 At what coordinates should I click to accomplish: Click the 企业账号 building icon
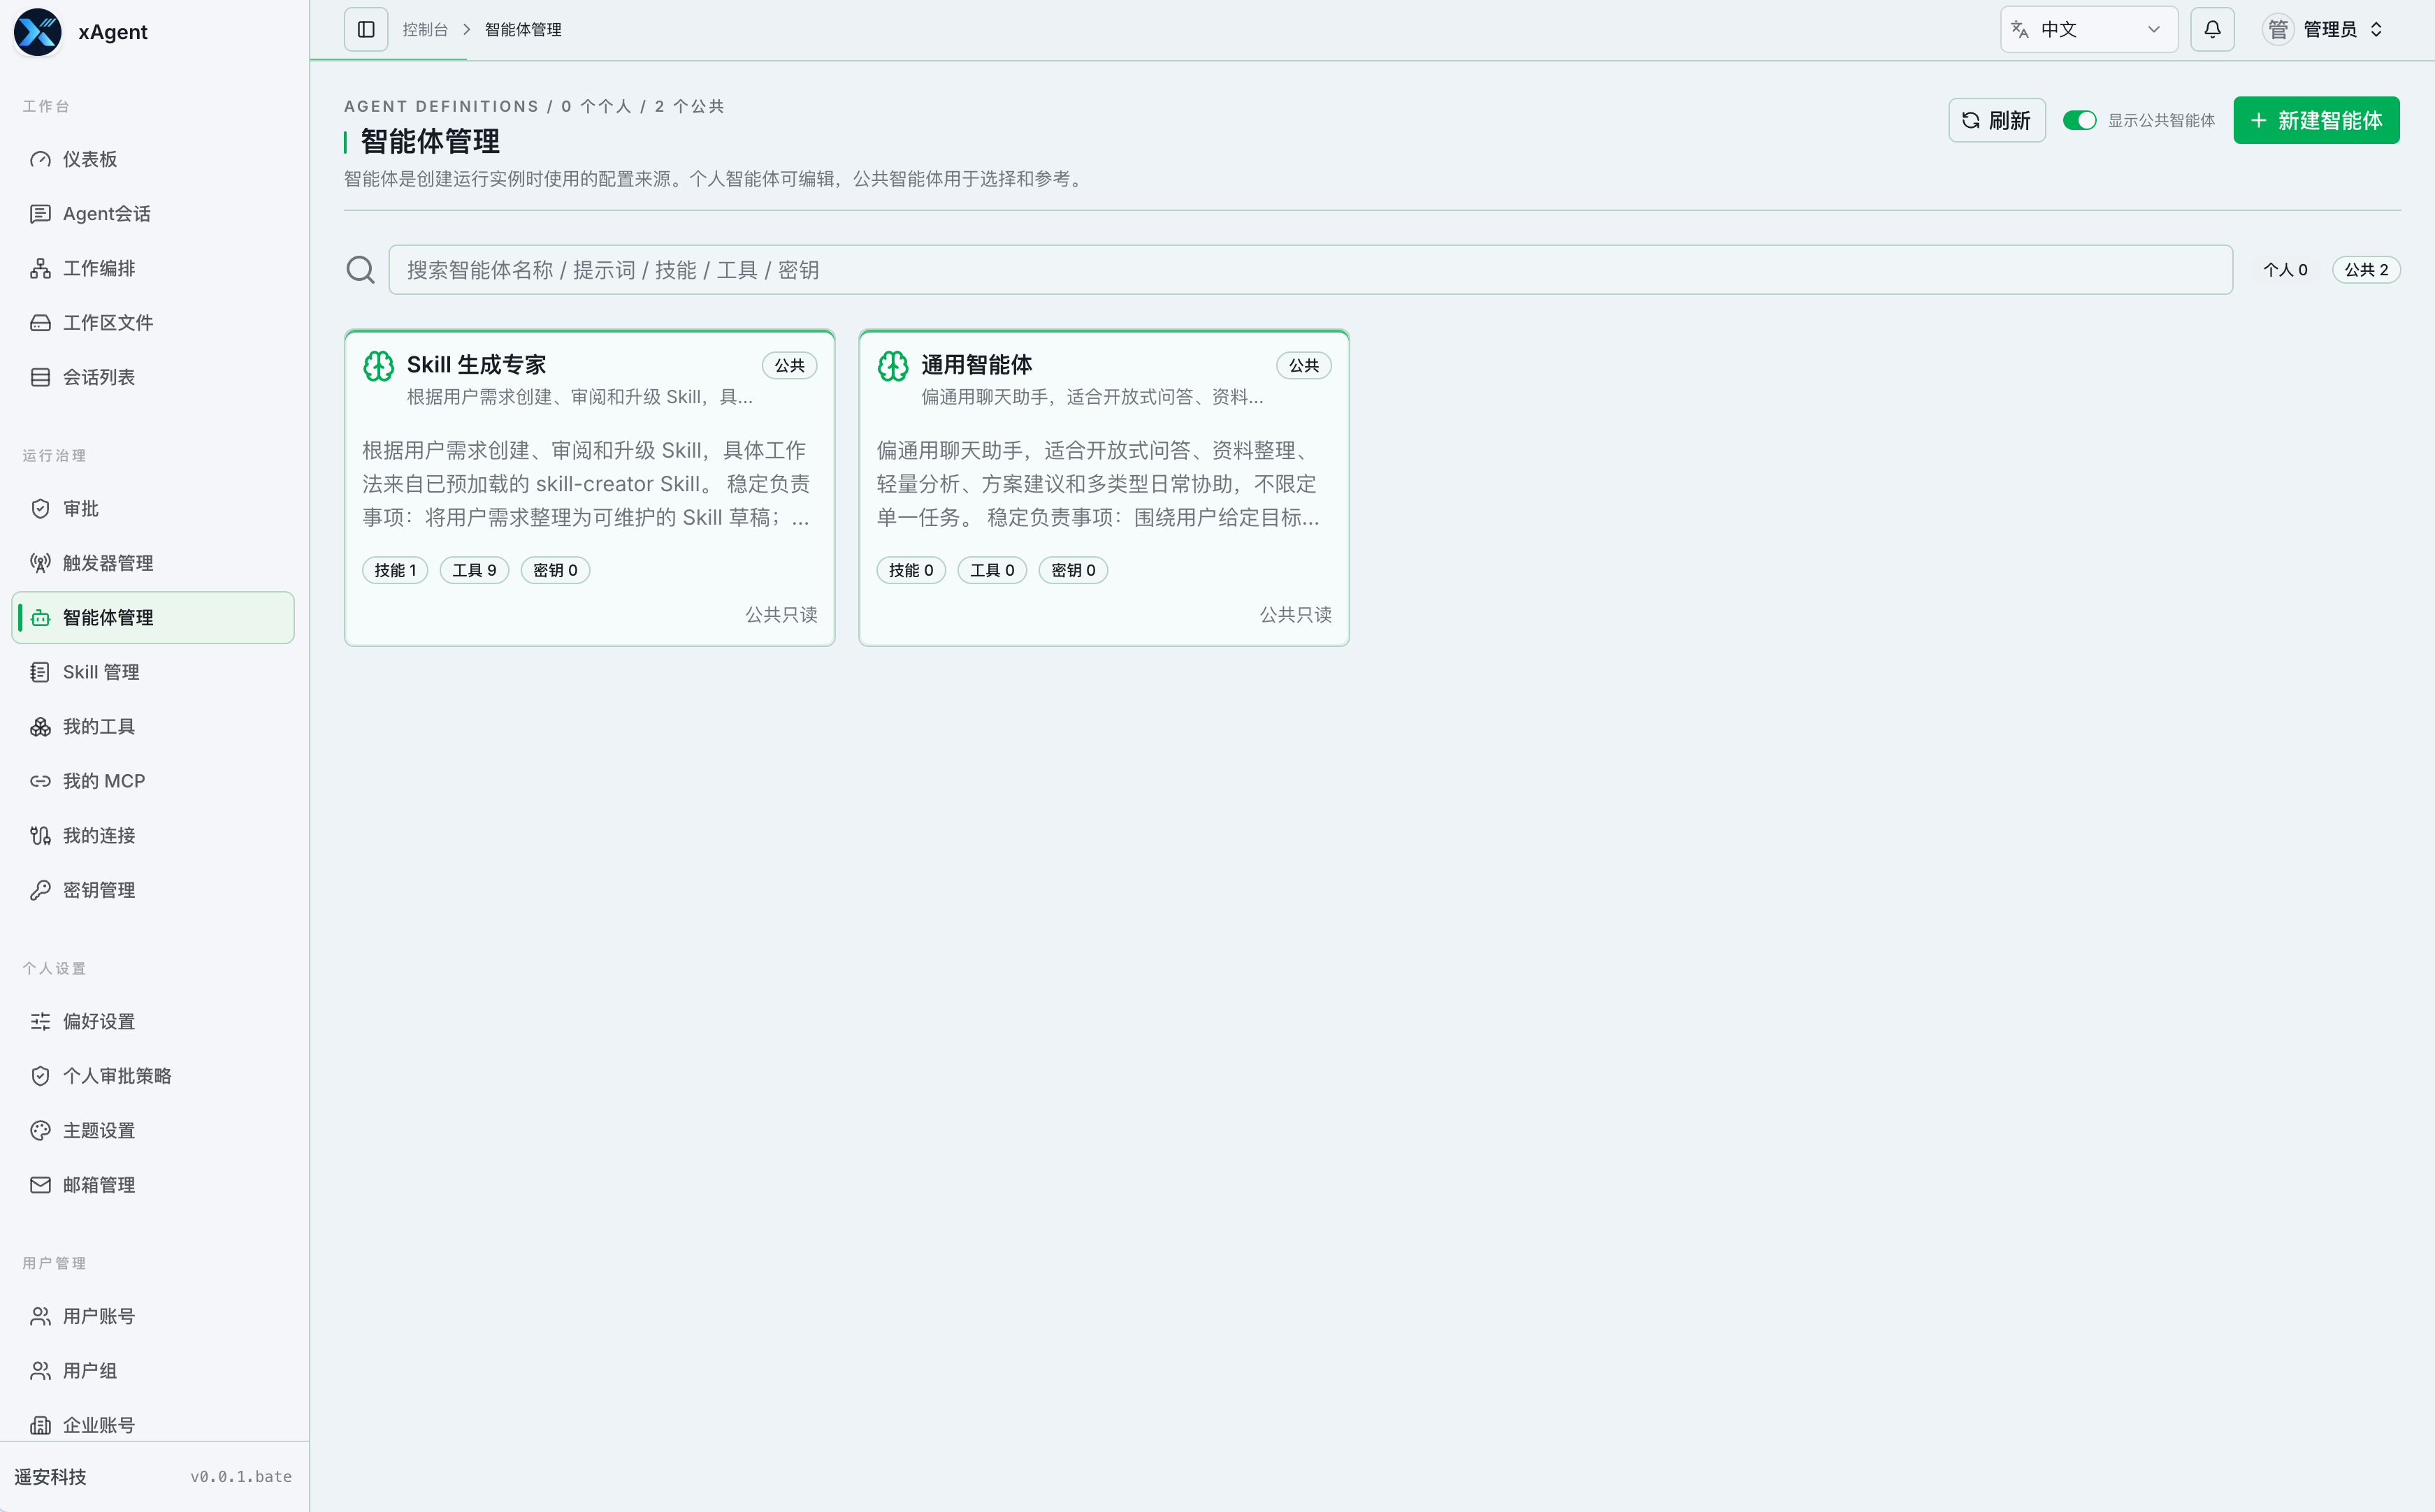pyautogui.click(x=40, y=1426)
